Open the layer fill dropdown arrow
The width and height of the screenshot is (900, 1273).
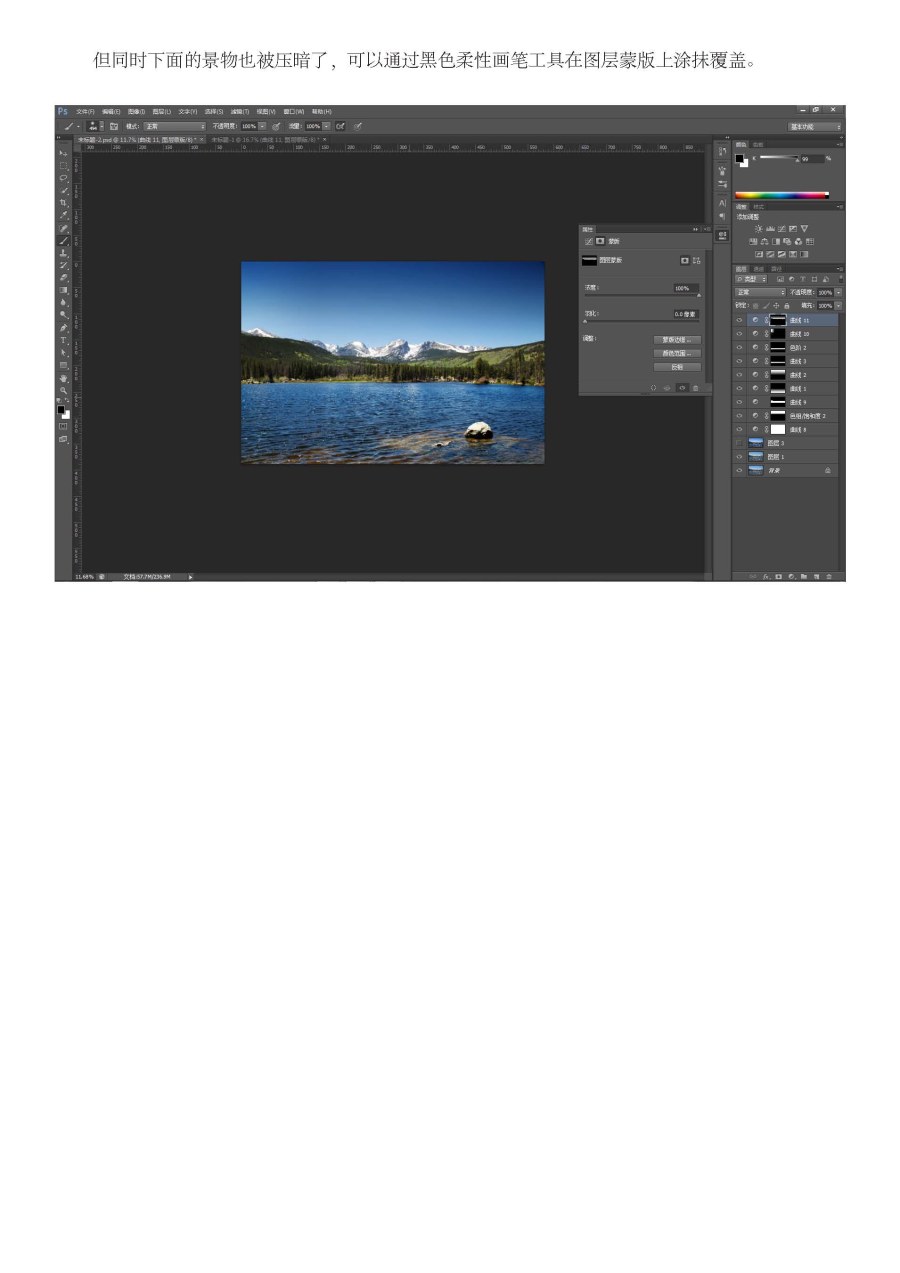(838, 305)
